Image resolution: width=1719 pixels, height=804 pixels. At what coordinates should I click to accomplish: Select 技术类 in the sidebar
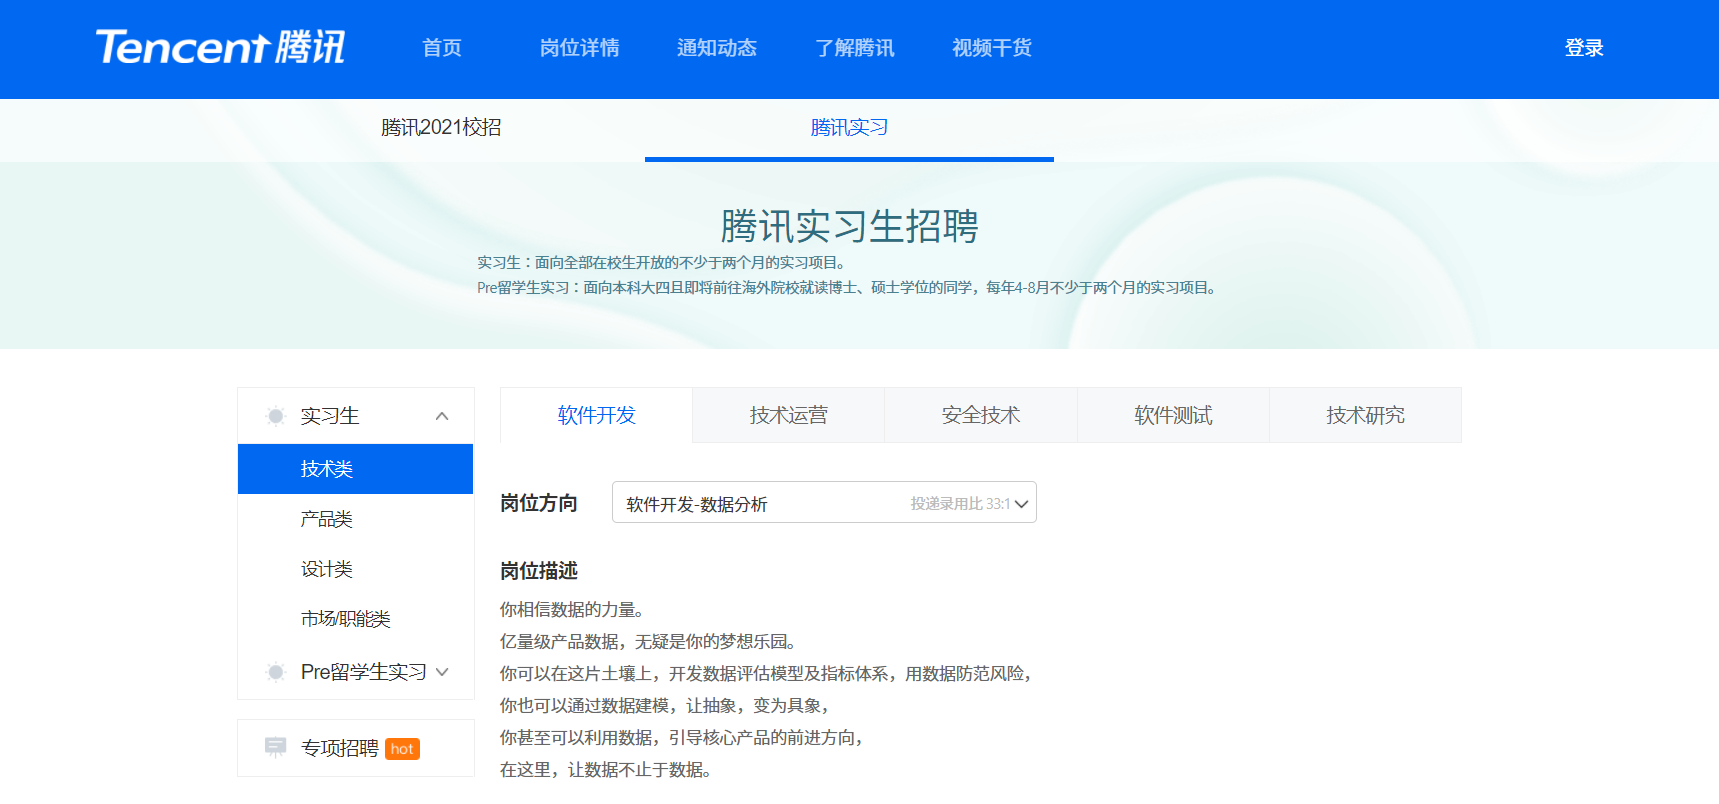click(355, 469)
